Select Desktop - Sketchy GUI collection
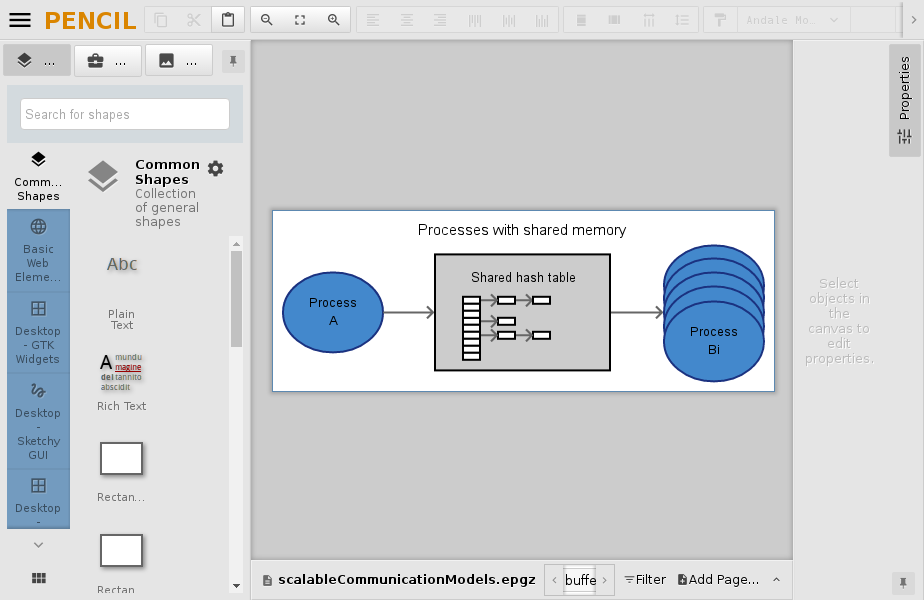Image resolution: width=924 pixels, height=600 pixels. pyautogui.click(x=38, y=421)
